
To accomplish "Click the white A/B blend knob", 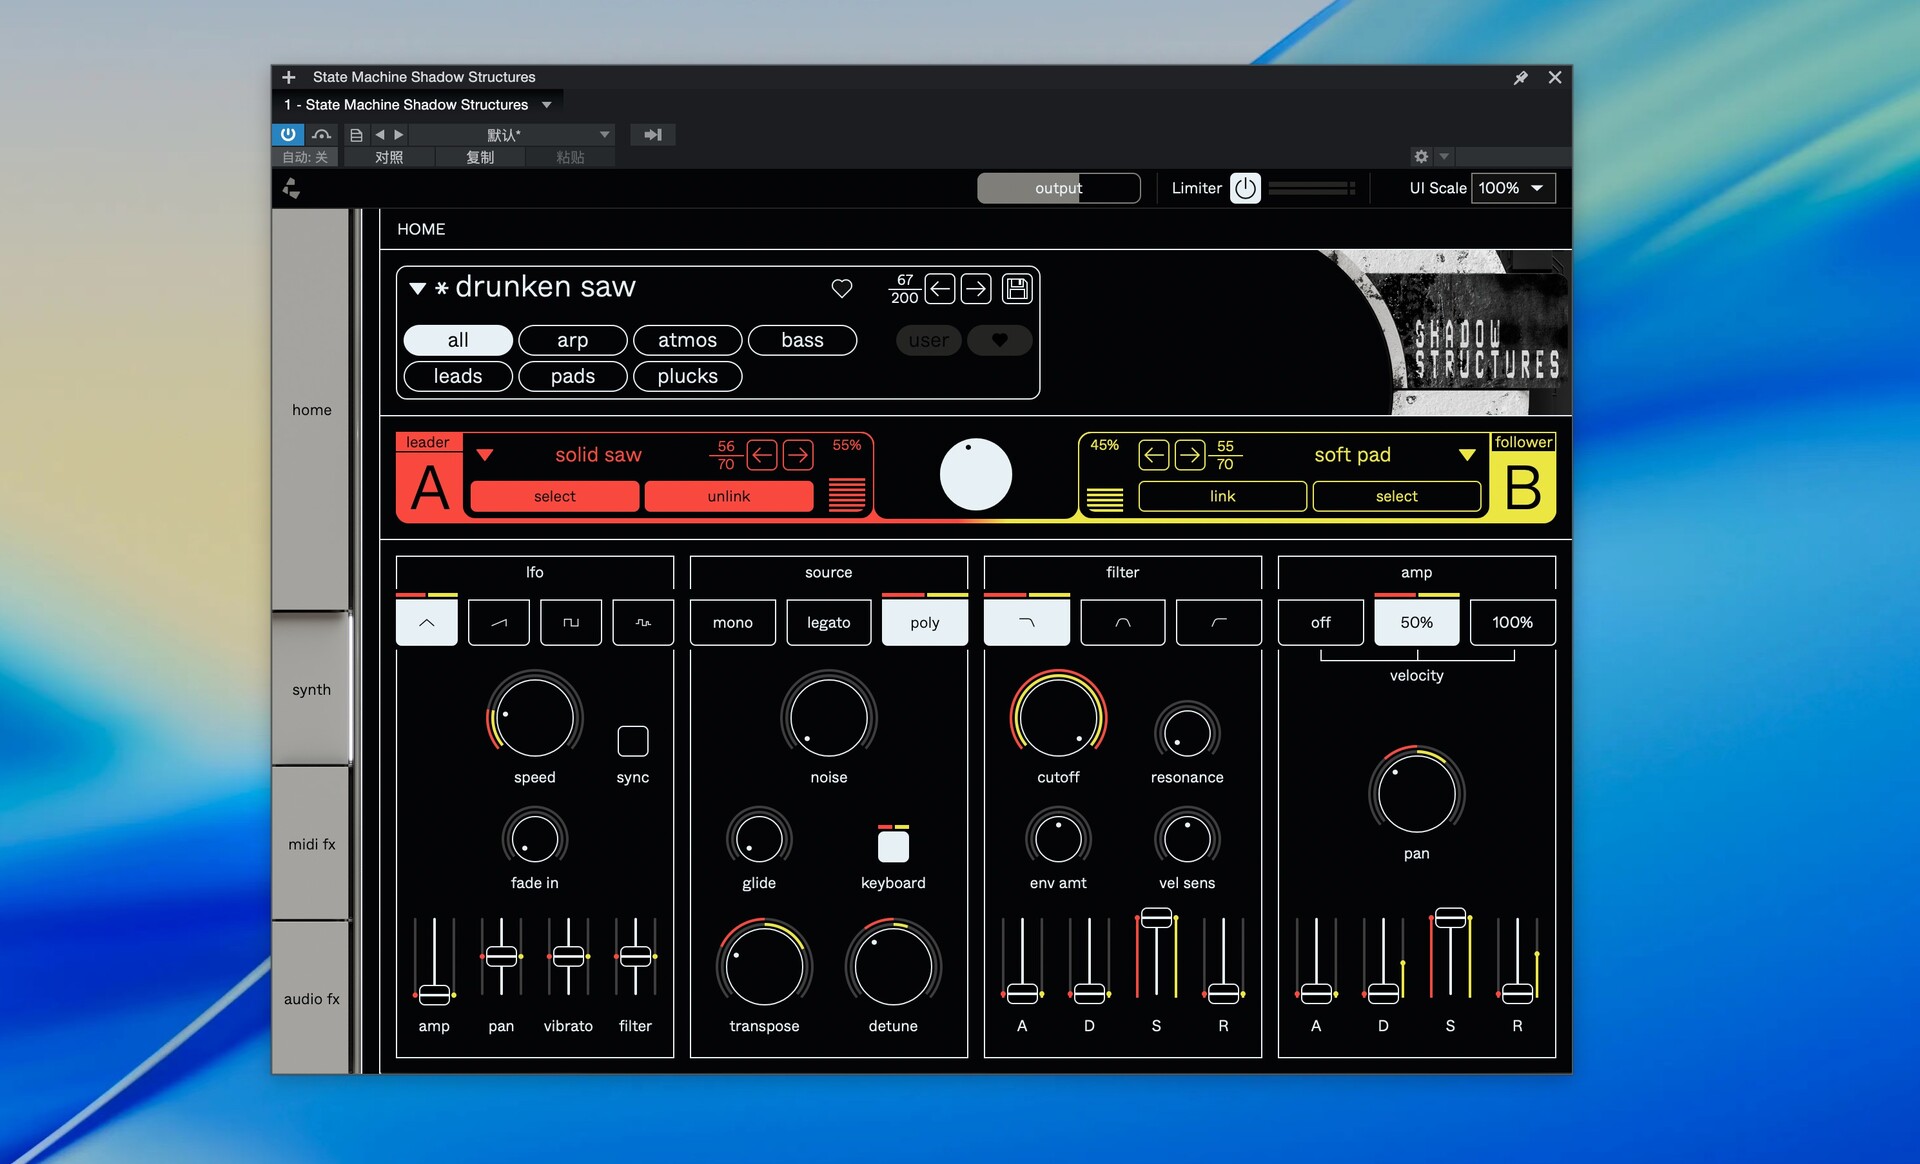I will (x=976, y=474).
